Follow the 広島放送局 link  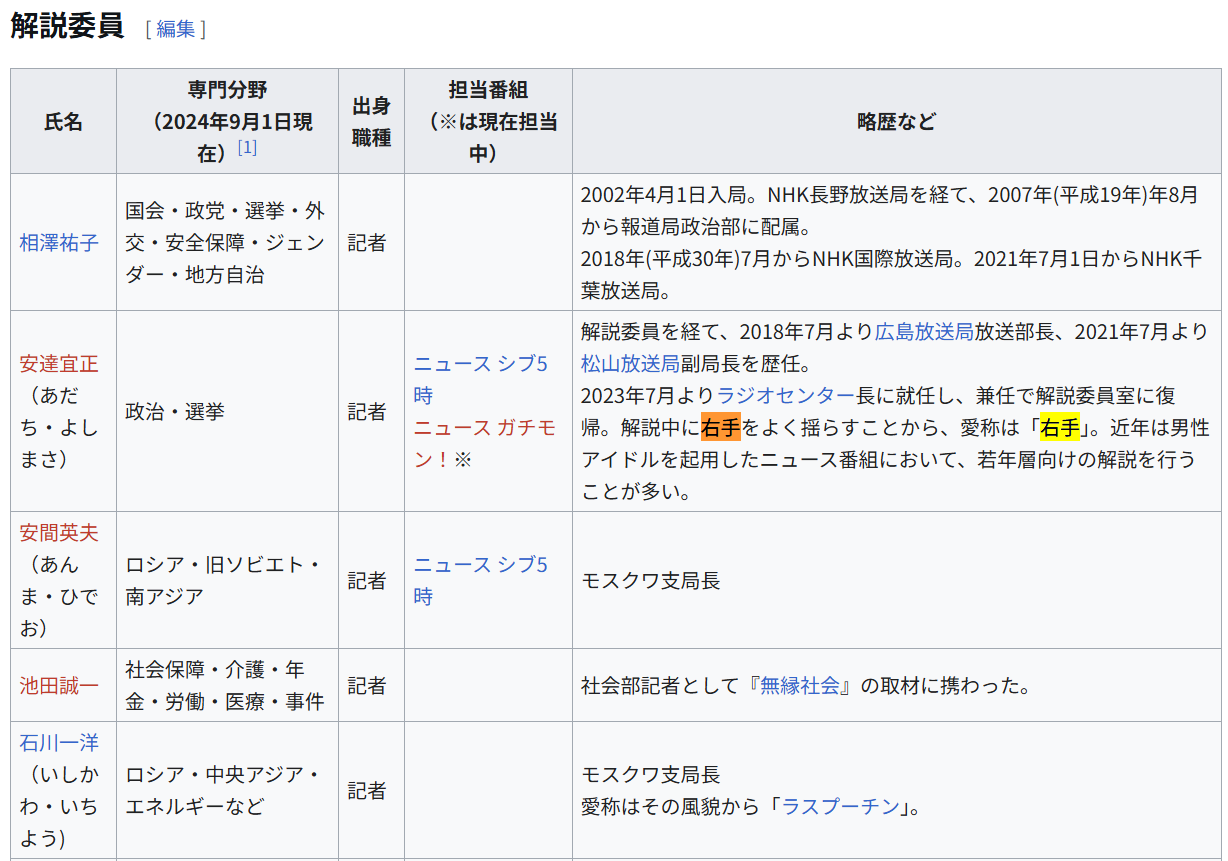924,332
